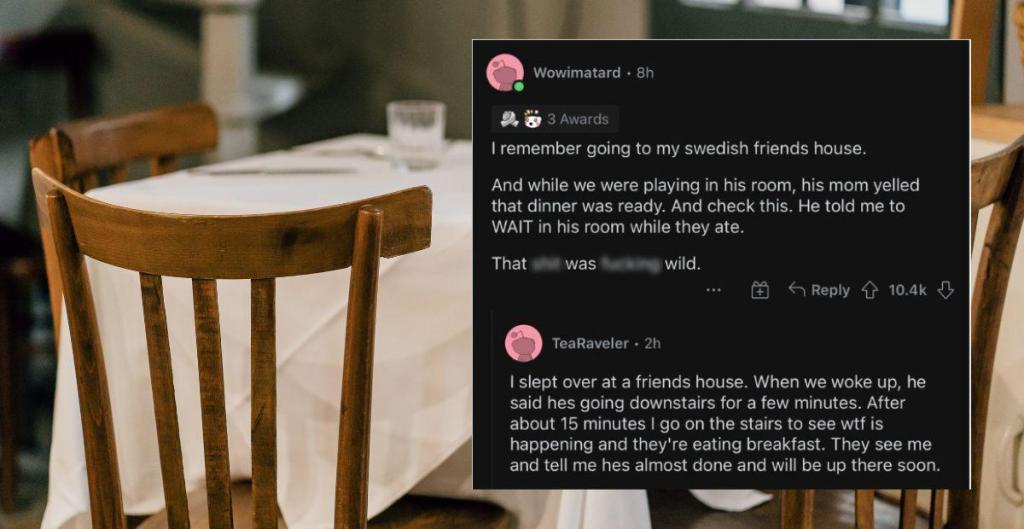Click the "swedish friends house" comment line

pyautogui.click(x=677, y=149)
